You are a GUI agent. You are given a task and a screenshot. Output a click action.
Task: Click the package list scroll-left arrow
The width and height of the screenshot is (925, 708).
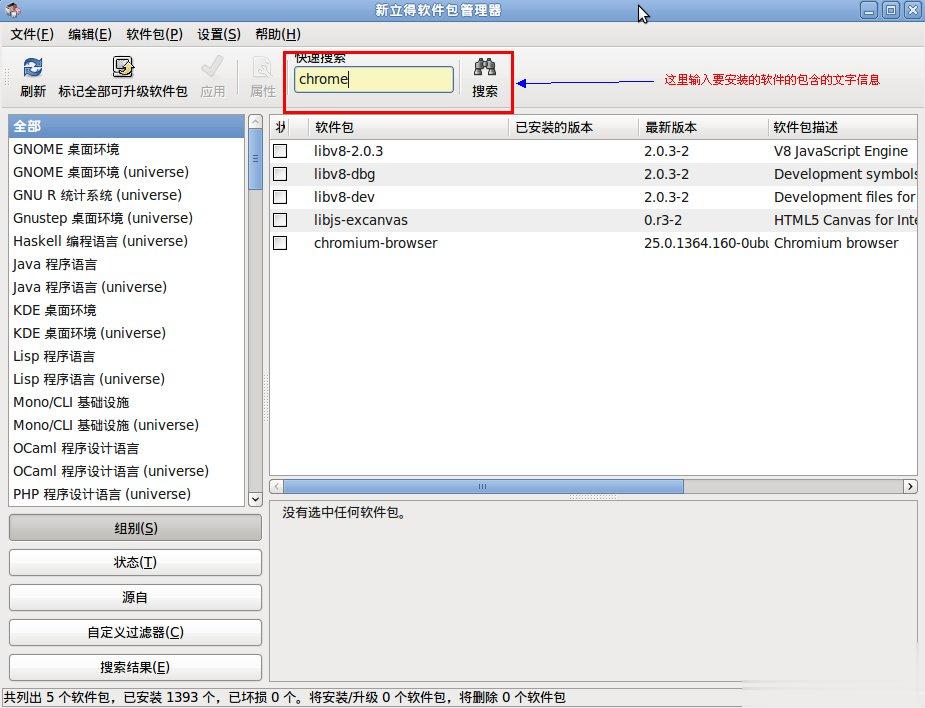(276, 486)
